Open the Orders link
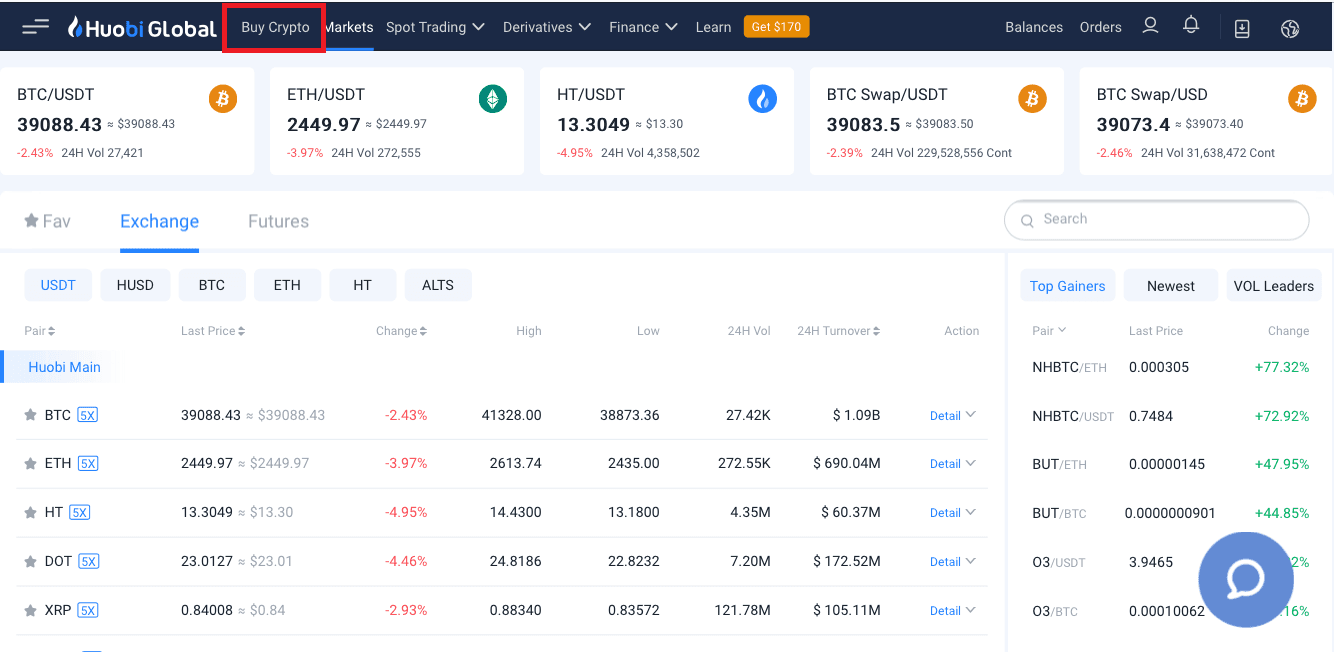The height and width of the screenshot is (652, 1334). tap(1101, 27)
